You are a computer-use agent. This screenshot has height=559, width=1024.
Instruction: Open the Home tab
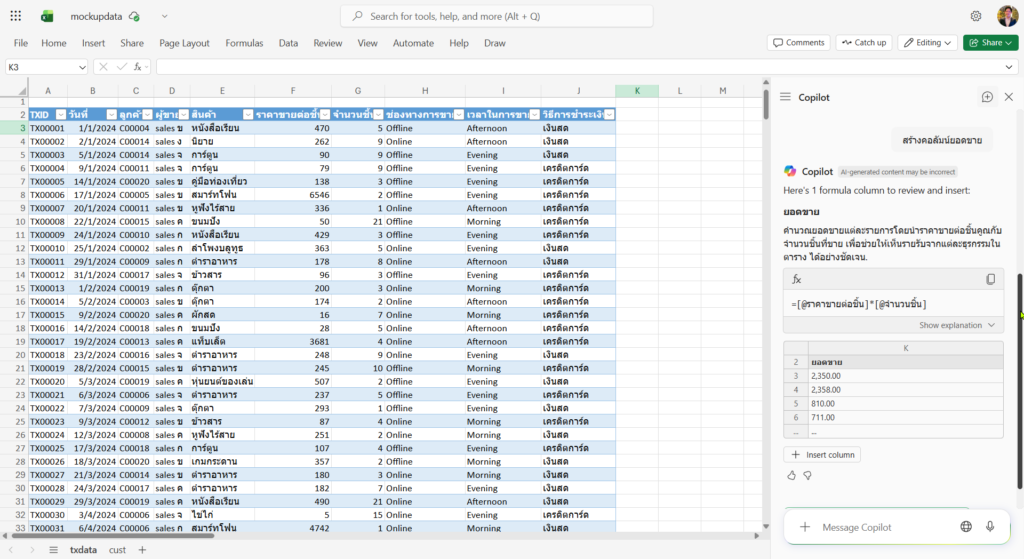pyautogui.click(x=54, y=43)
